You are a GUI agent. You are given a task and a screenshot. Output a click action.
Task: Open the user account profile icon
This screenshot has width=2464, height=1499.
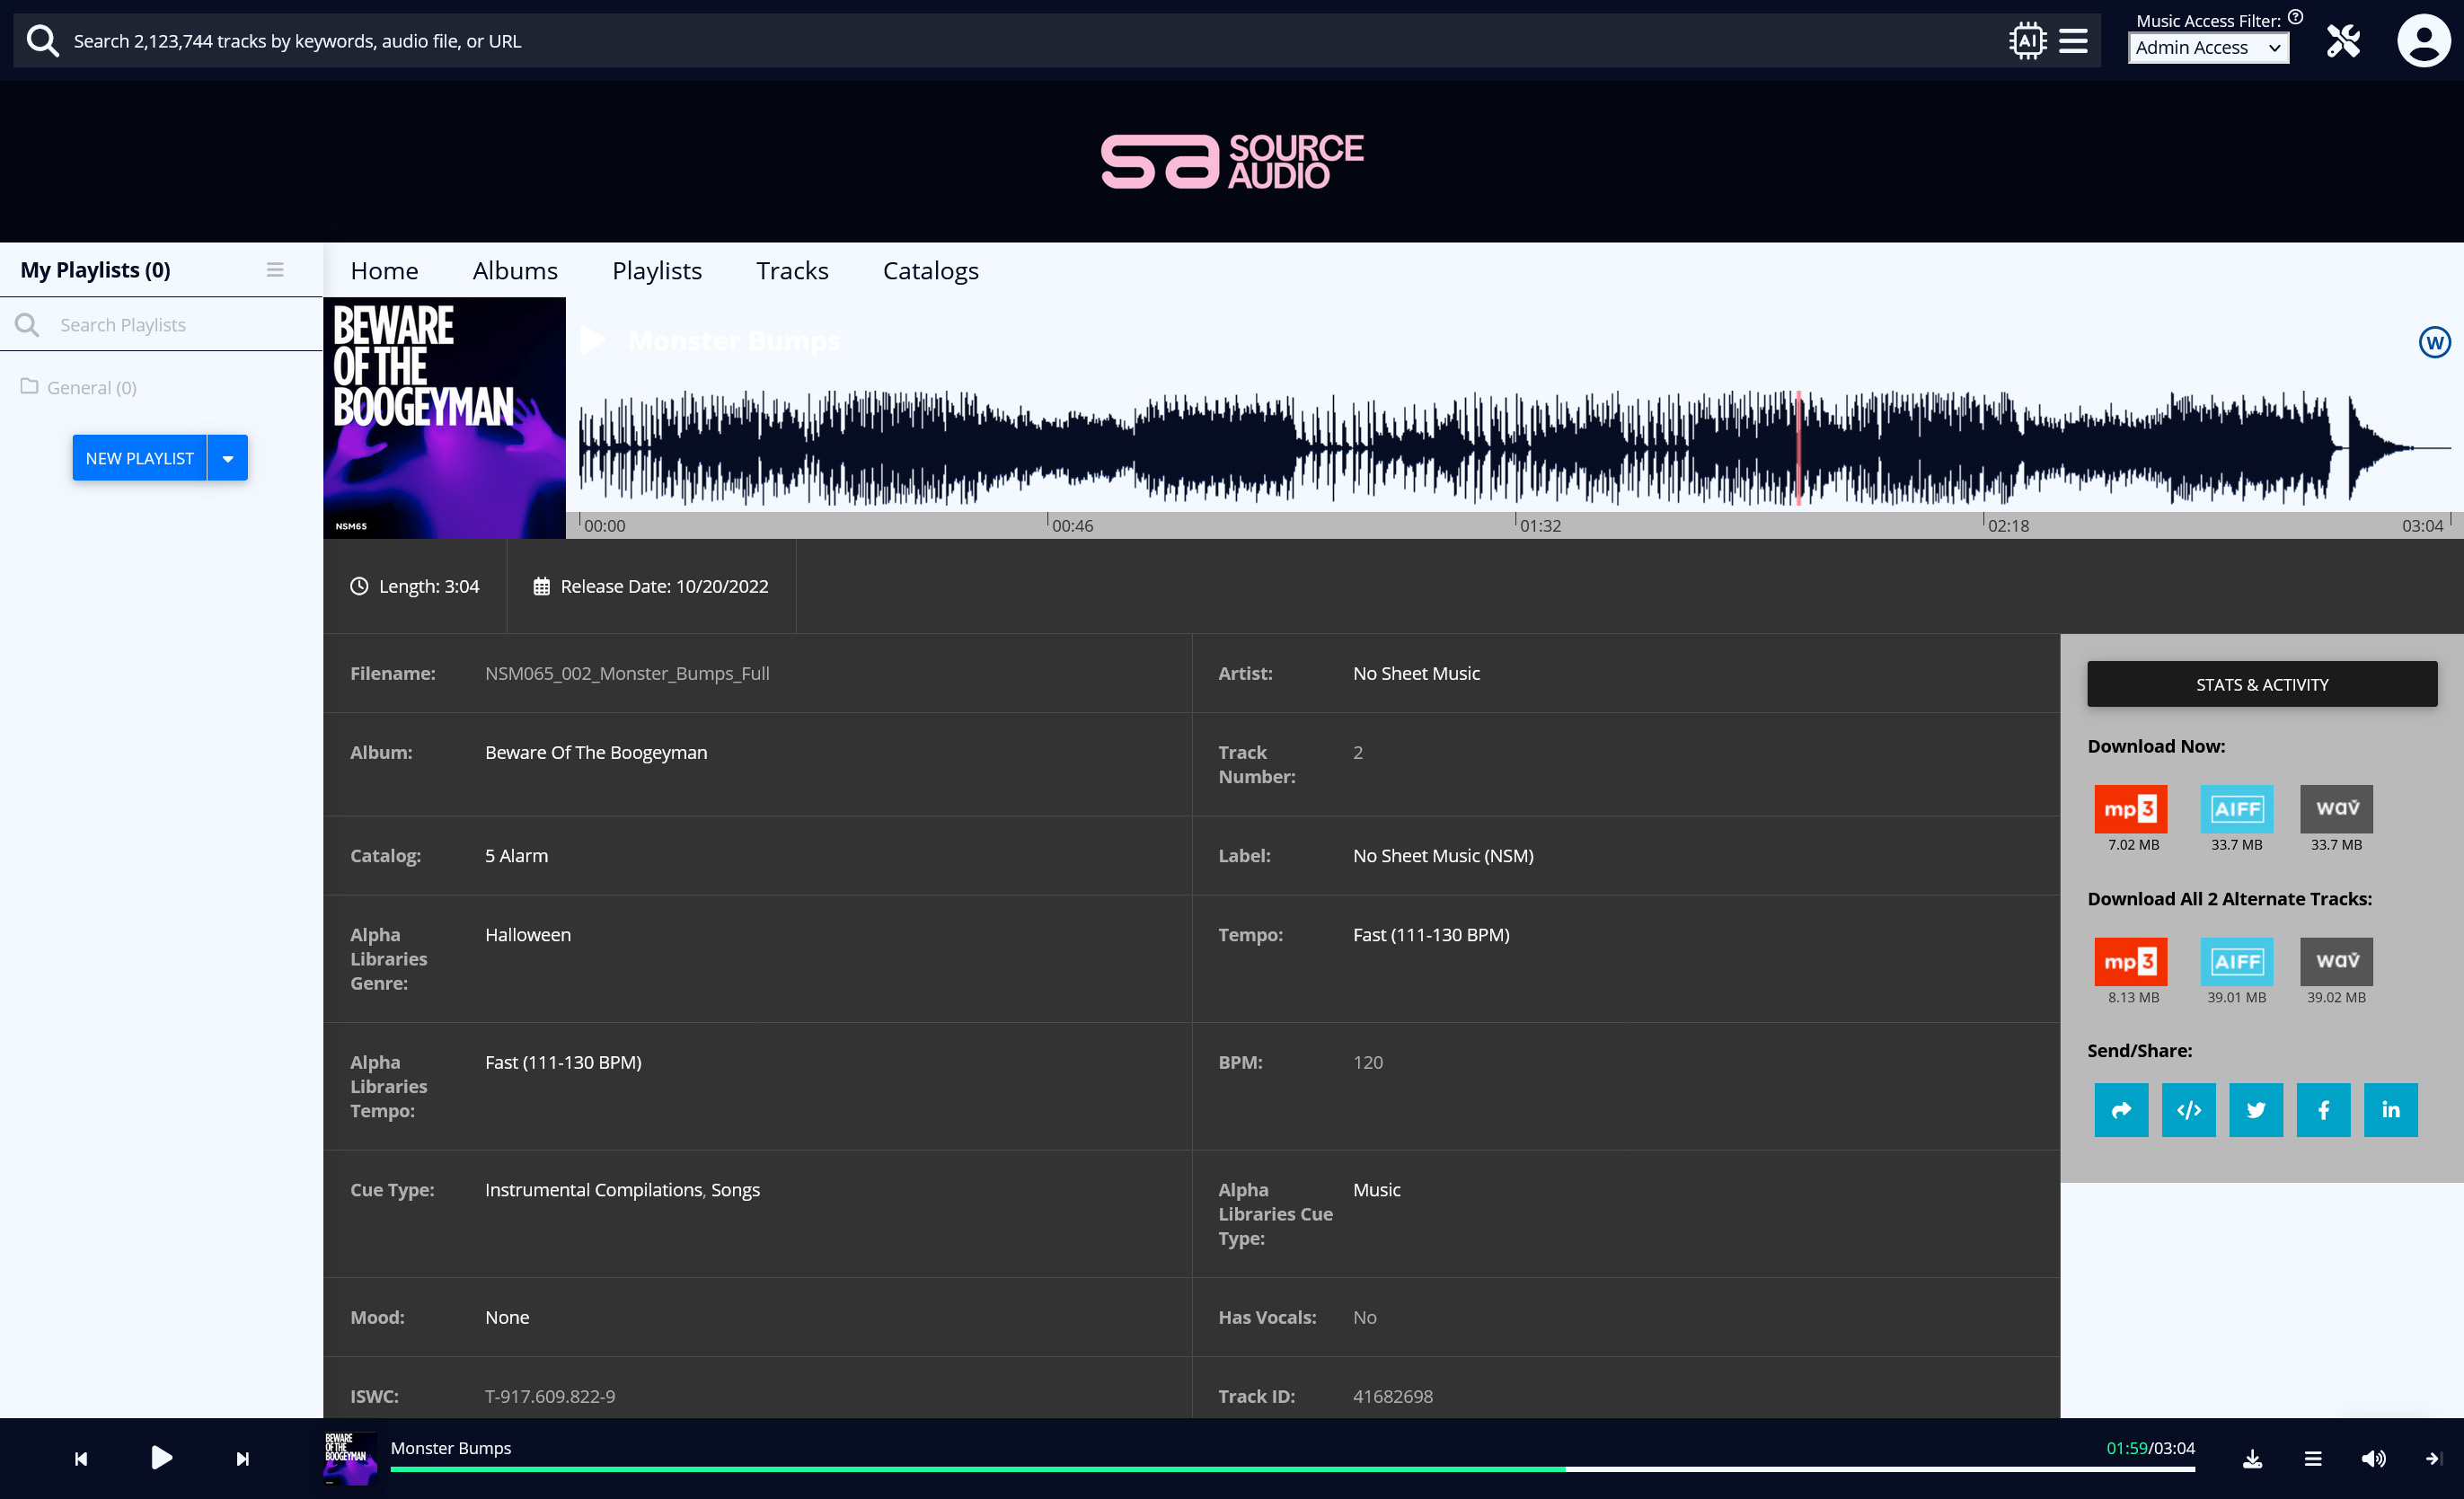[2423, 41]
